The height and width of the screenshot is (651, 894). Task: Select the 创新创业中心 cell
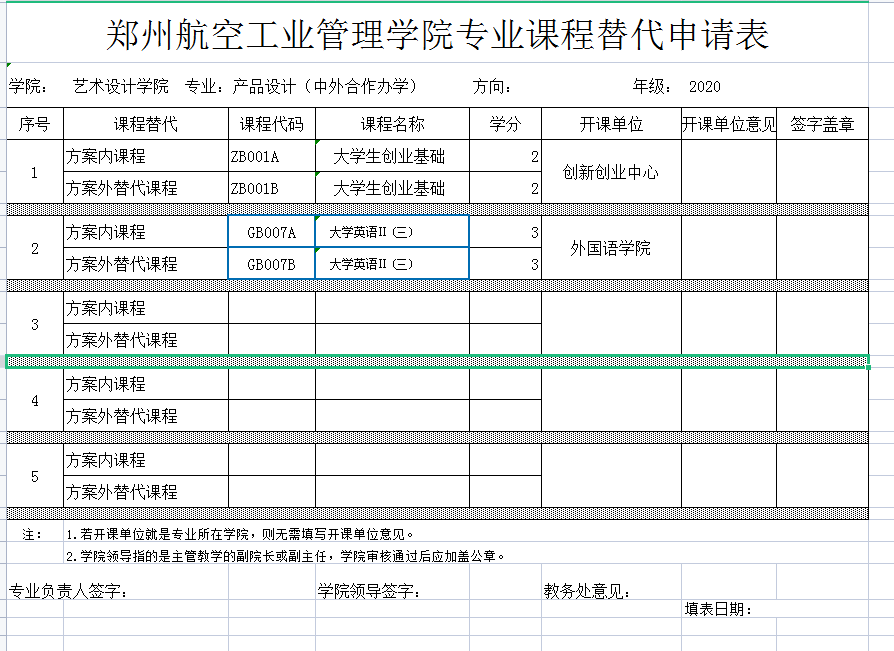pos(611,172)
